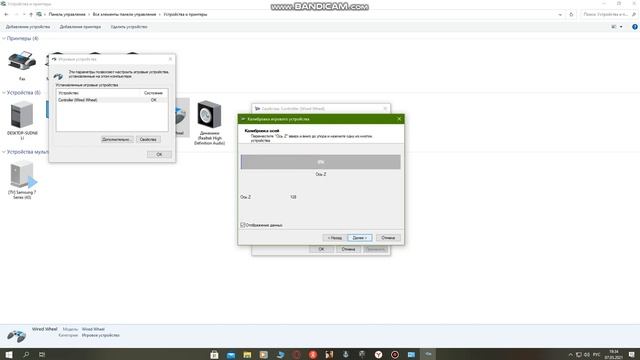This screenshot has width=640, height=360.
Task: Click 'Дополнительно...' in game devices dialog
Action: (117, 140)
